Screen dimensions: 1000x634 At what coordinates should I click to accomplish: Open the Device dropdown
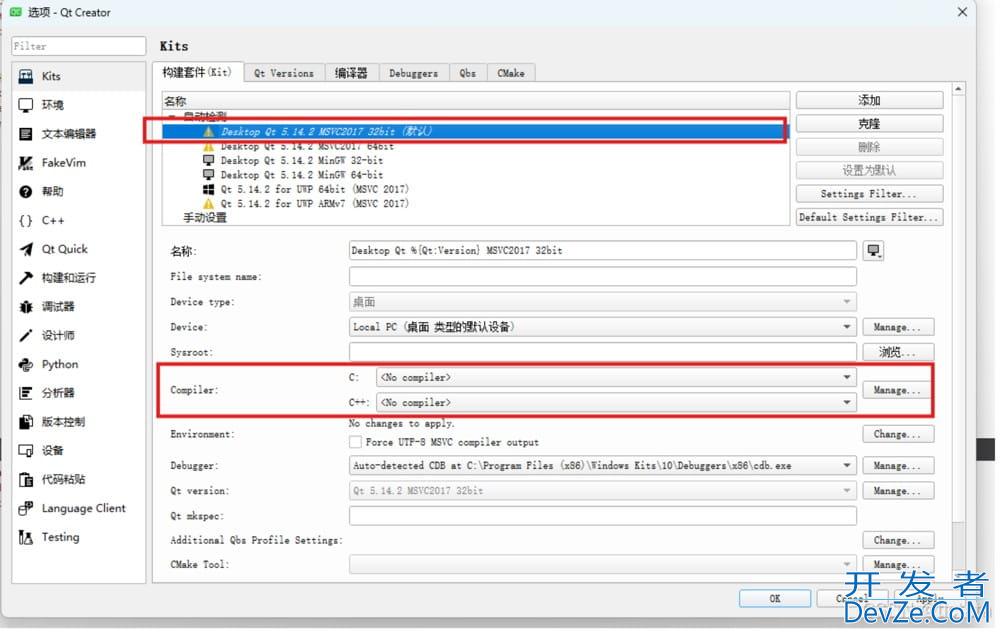click(x=603, y=328)
